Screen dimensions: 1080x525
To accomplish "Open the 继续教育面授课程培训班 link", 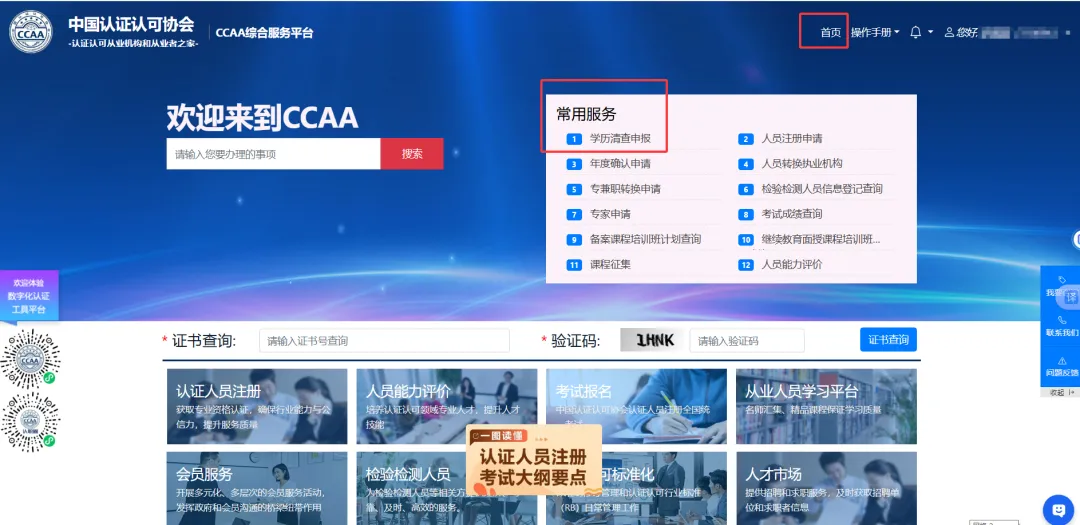I will (821, 240).
